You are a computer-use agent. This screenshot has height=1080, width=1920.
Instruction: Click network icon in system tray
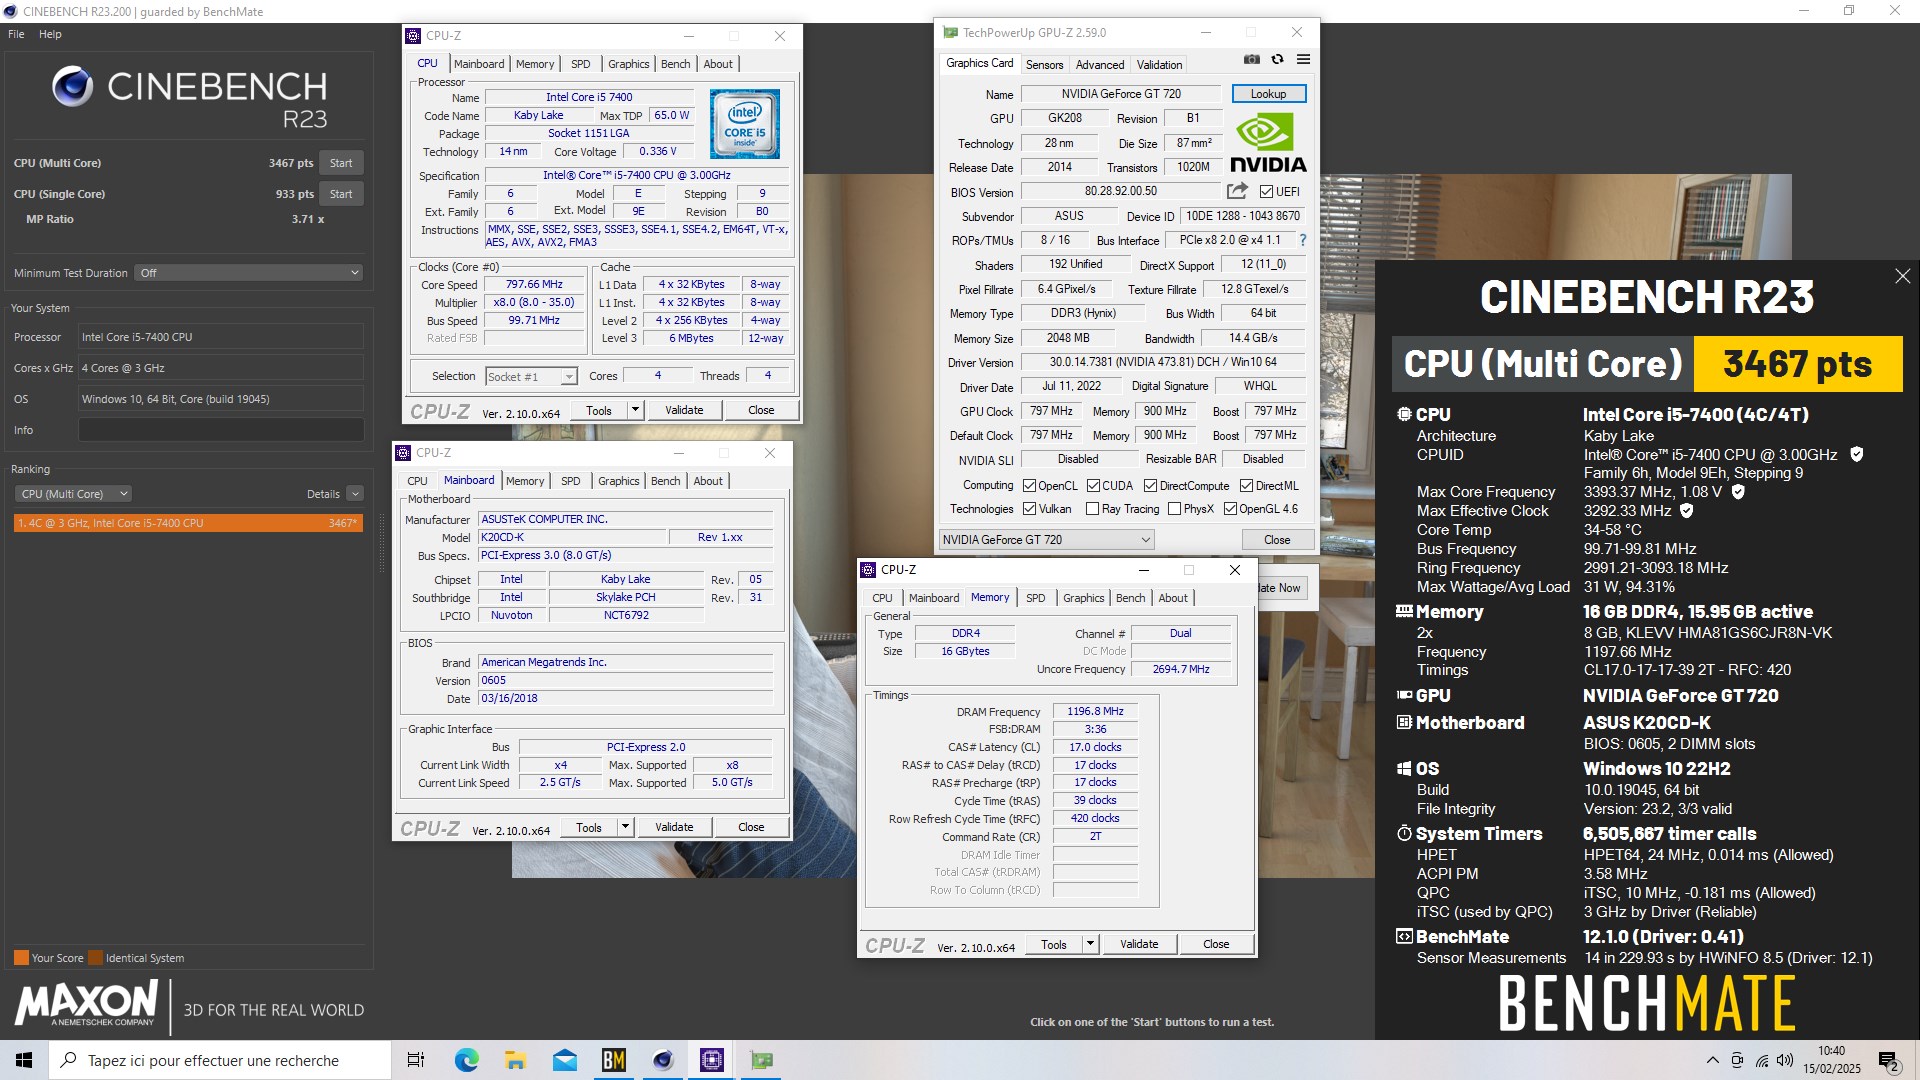click(x=1761, y=1060)
